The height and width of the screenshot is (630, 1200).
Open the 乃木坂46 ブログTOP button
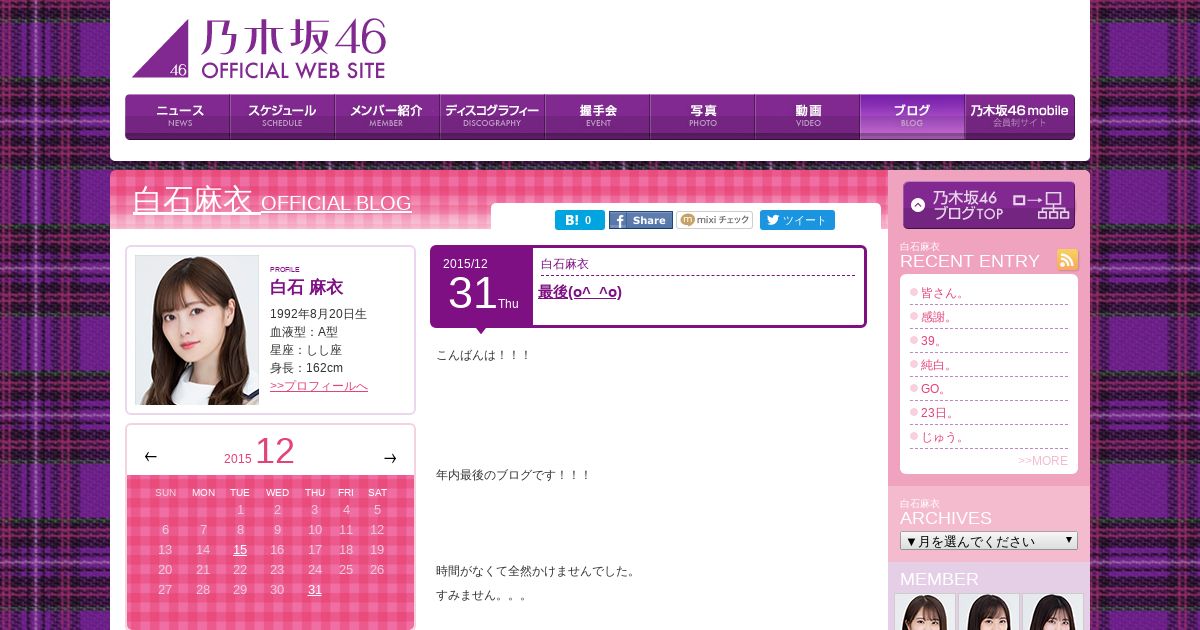(989, 205)
